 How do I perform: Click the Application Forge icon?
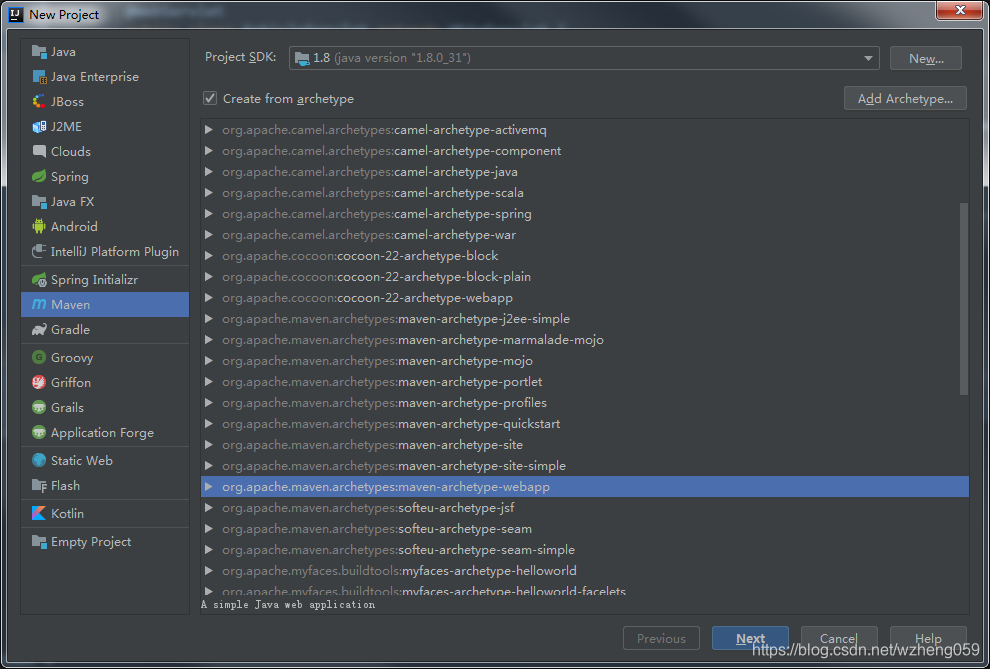(39, 433)
